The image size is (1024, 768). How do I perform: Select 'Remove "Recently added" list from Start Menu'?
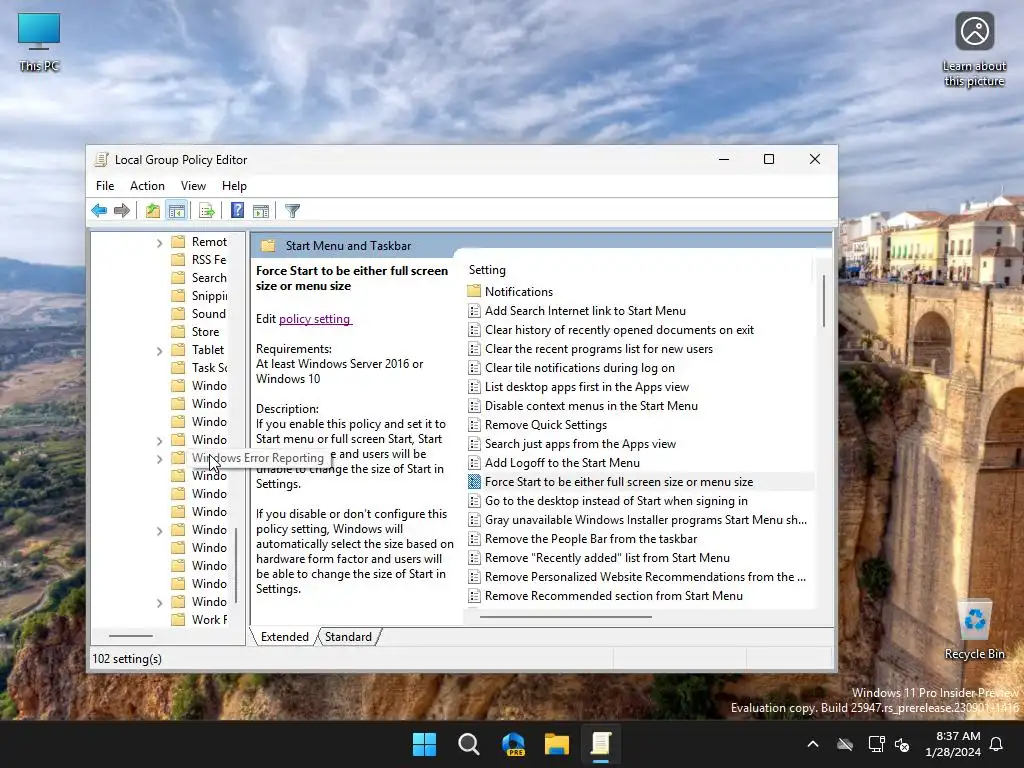pos(607,558)
